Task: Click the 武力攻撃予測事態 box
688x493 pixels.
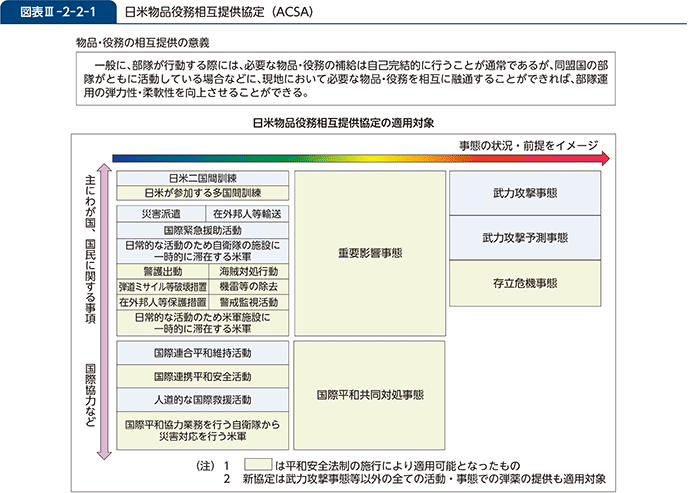Action: pos(525,238)
